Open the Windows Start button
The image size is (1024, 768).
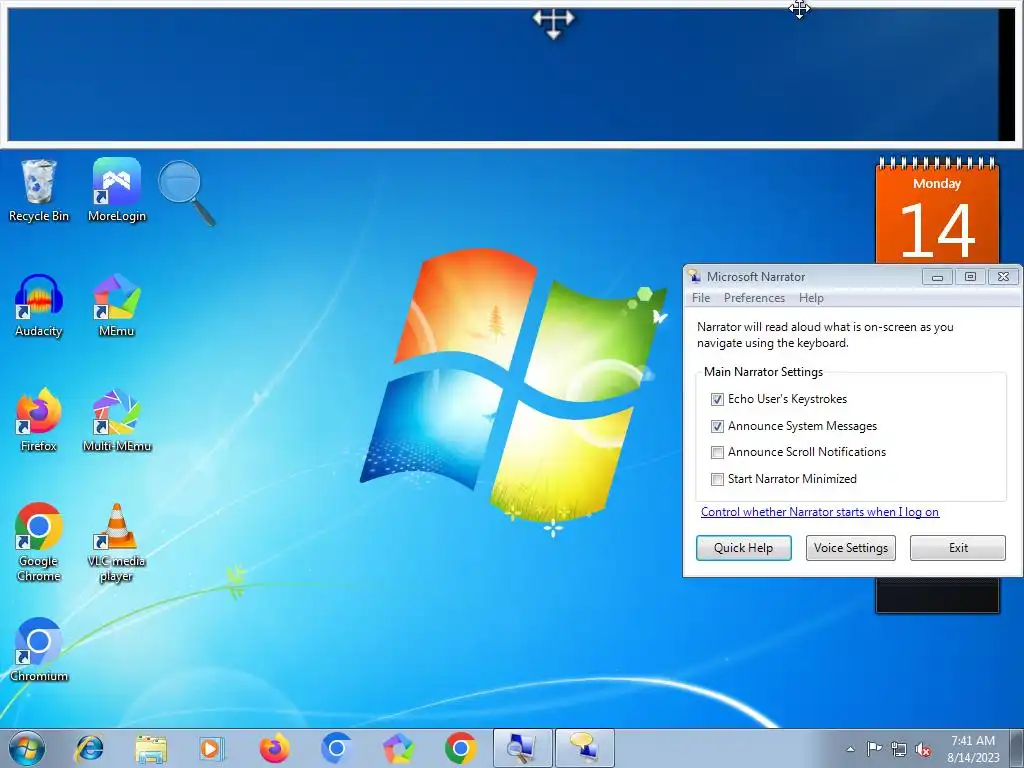tap(27, 748)
